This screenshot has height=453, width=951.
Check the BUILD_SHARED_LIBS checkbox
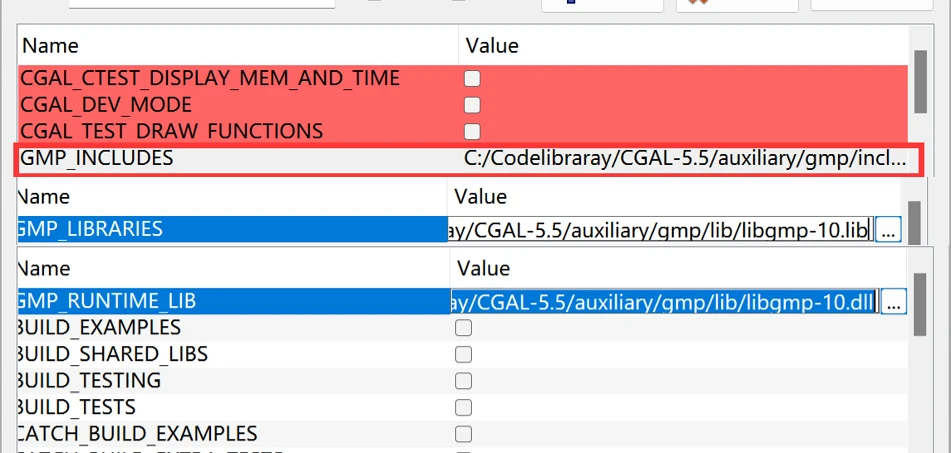(x=464, y=354)
